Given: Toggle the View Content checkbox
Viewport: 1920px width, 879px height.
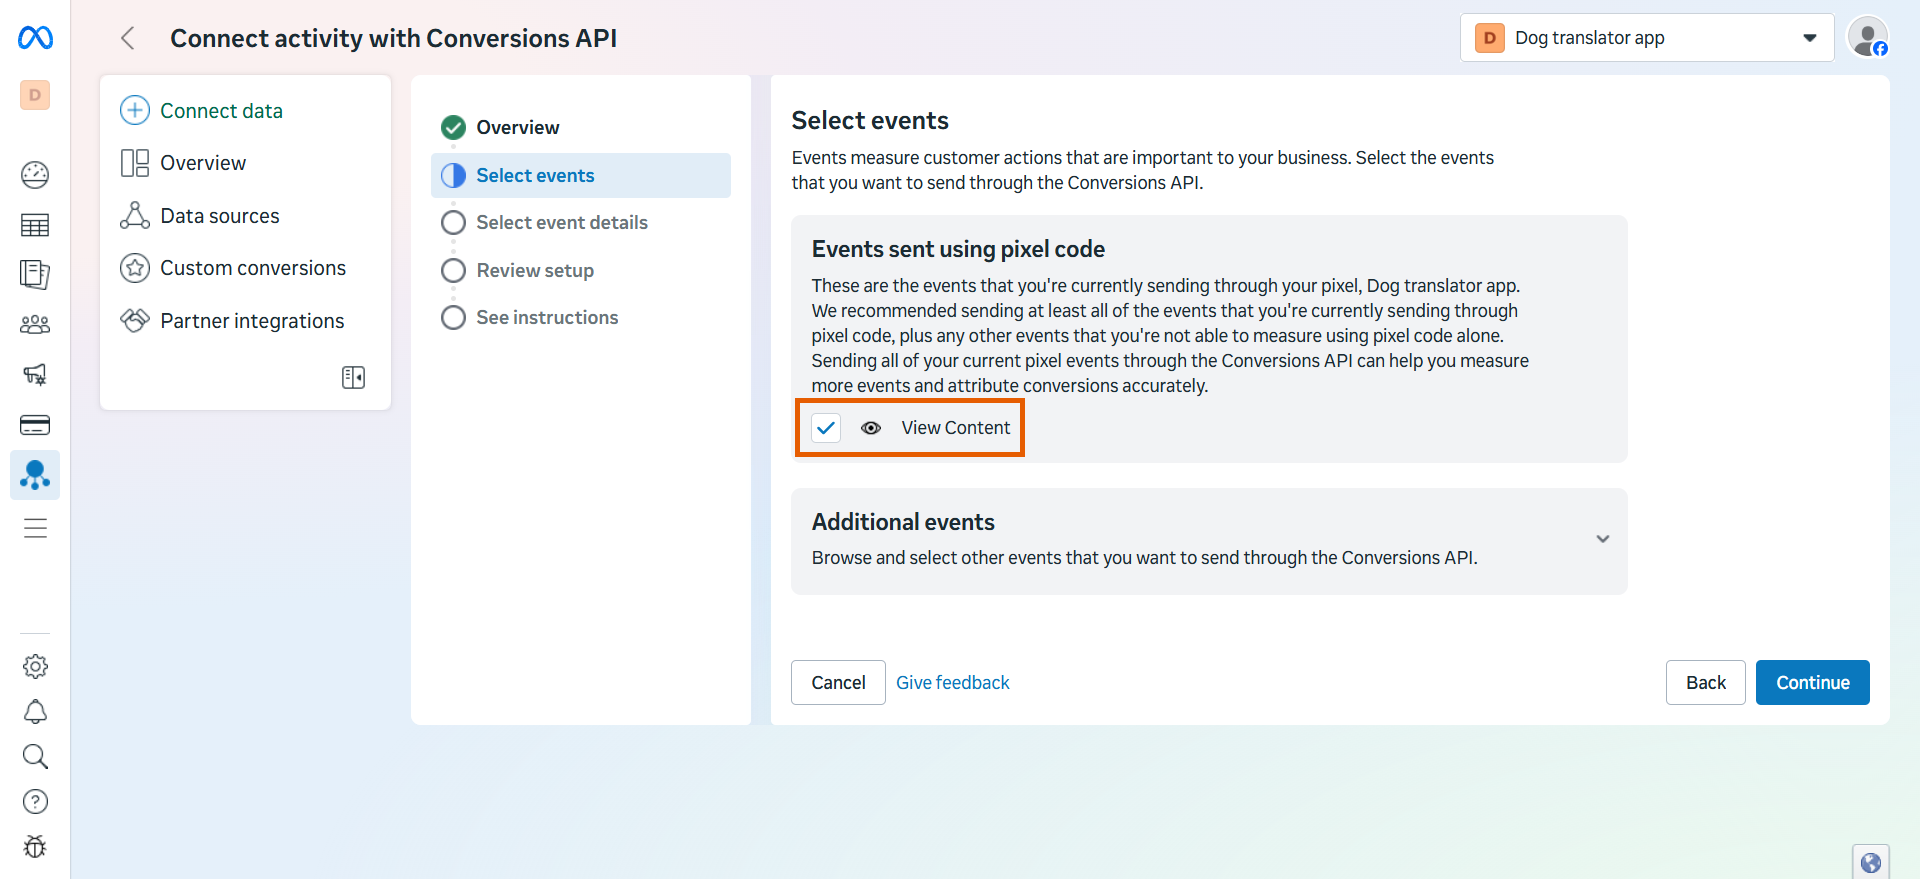Looking at the screenshot, I should tap(826, 428).
